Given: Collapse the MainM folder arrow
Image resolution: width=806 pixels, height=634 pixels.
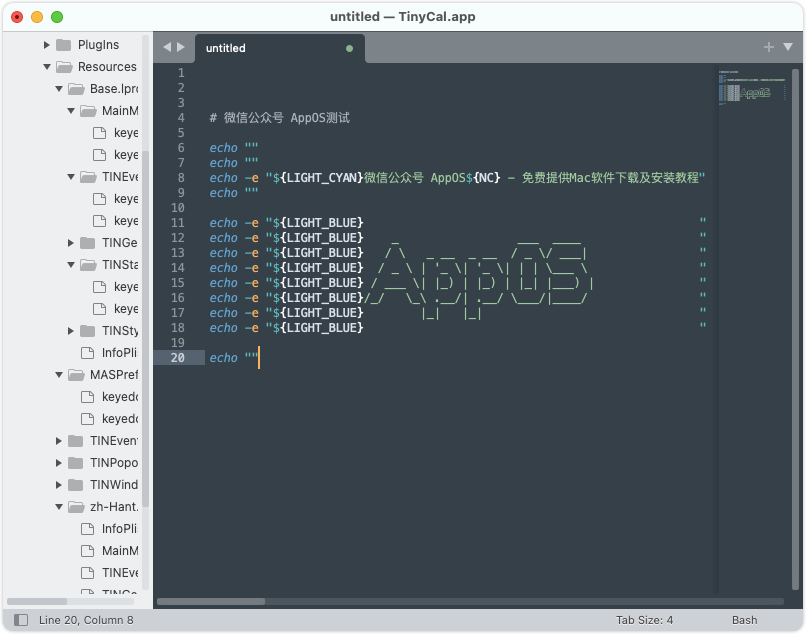Looking at the screenshot, I should click(x=71, y=111).
